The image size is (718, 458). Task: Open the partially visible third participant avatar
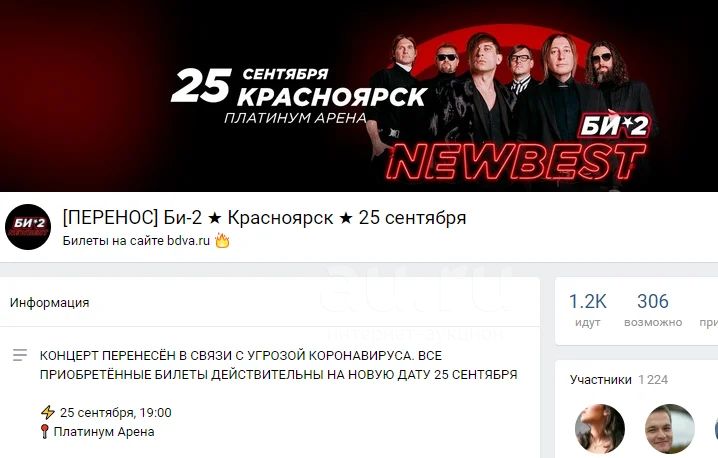tap(716, 429)
